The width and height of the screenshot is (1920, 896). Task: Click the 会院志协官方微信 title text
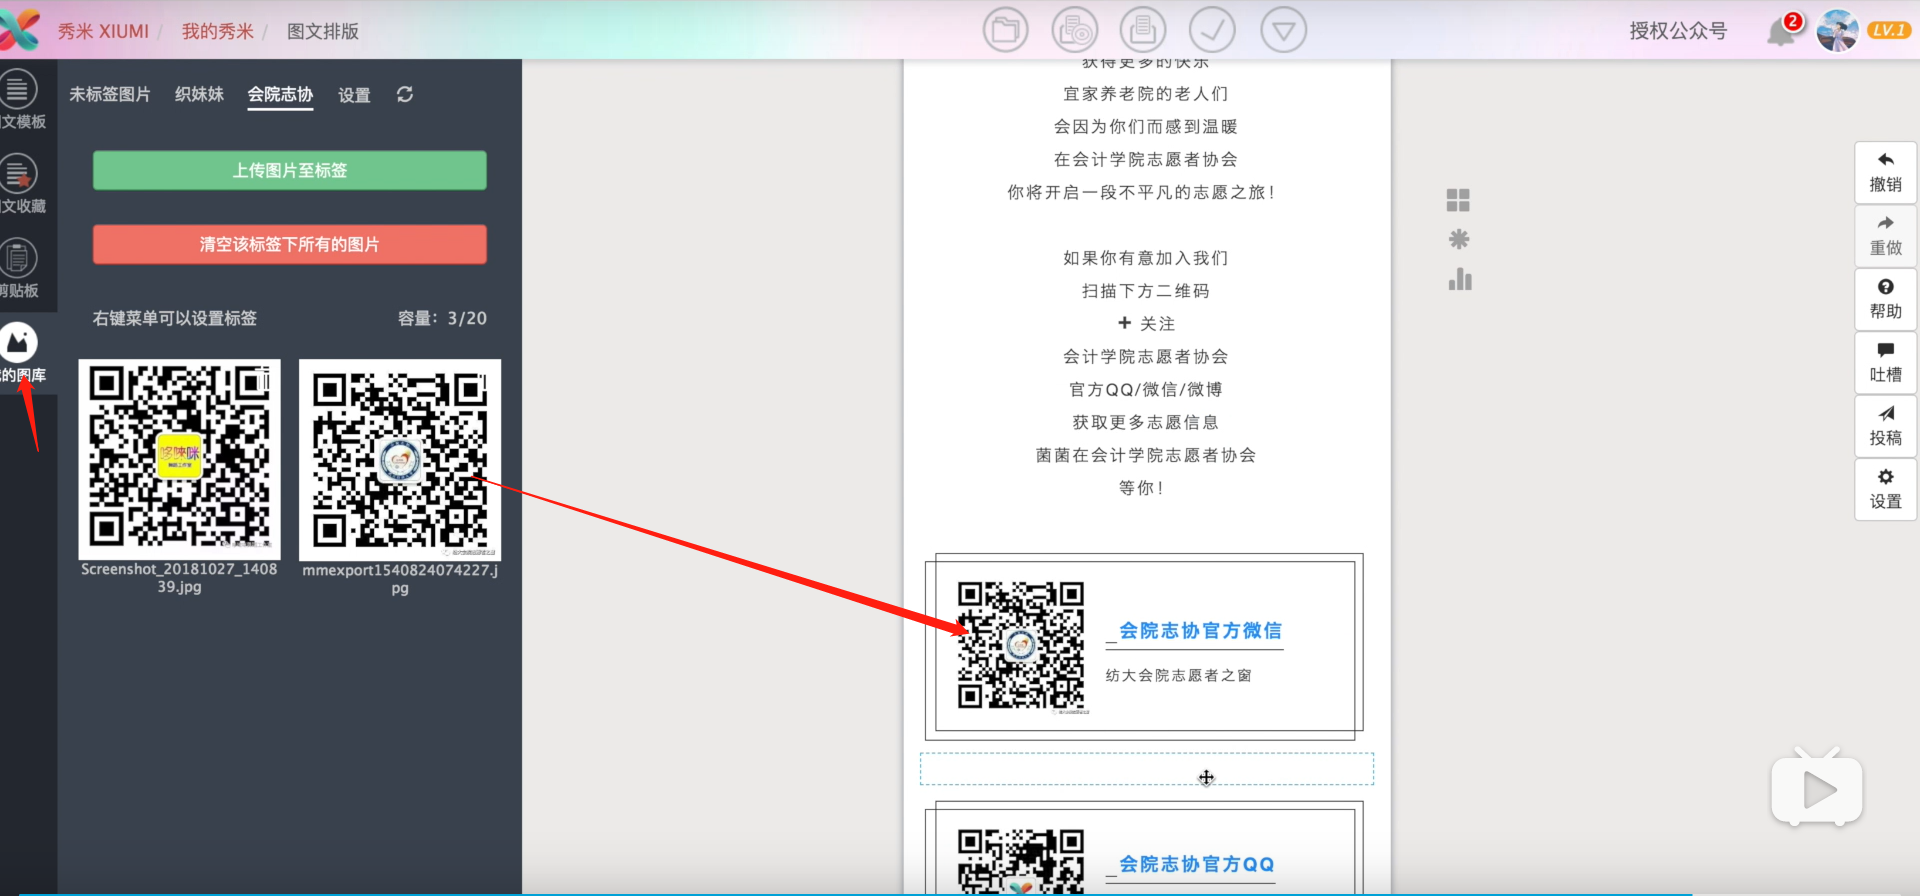1200,630
